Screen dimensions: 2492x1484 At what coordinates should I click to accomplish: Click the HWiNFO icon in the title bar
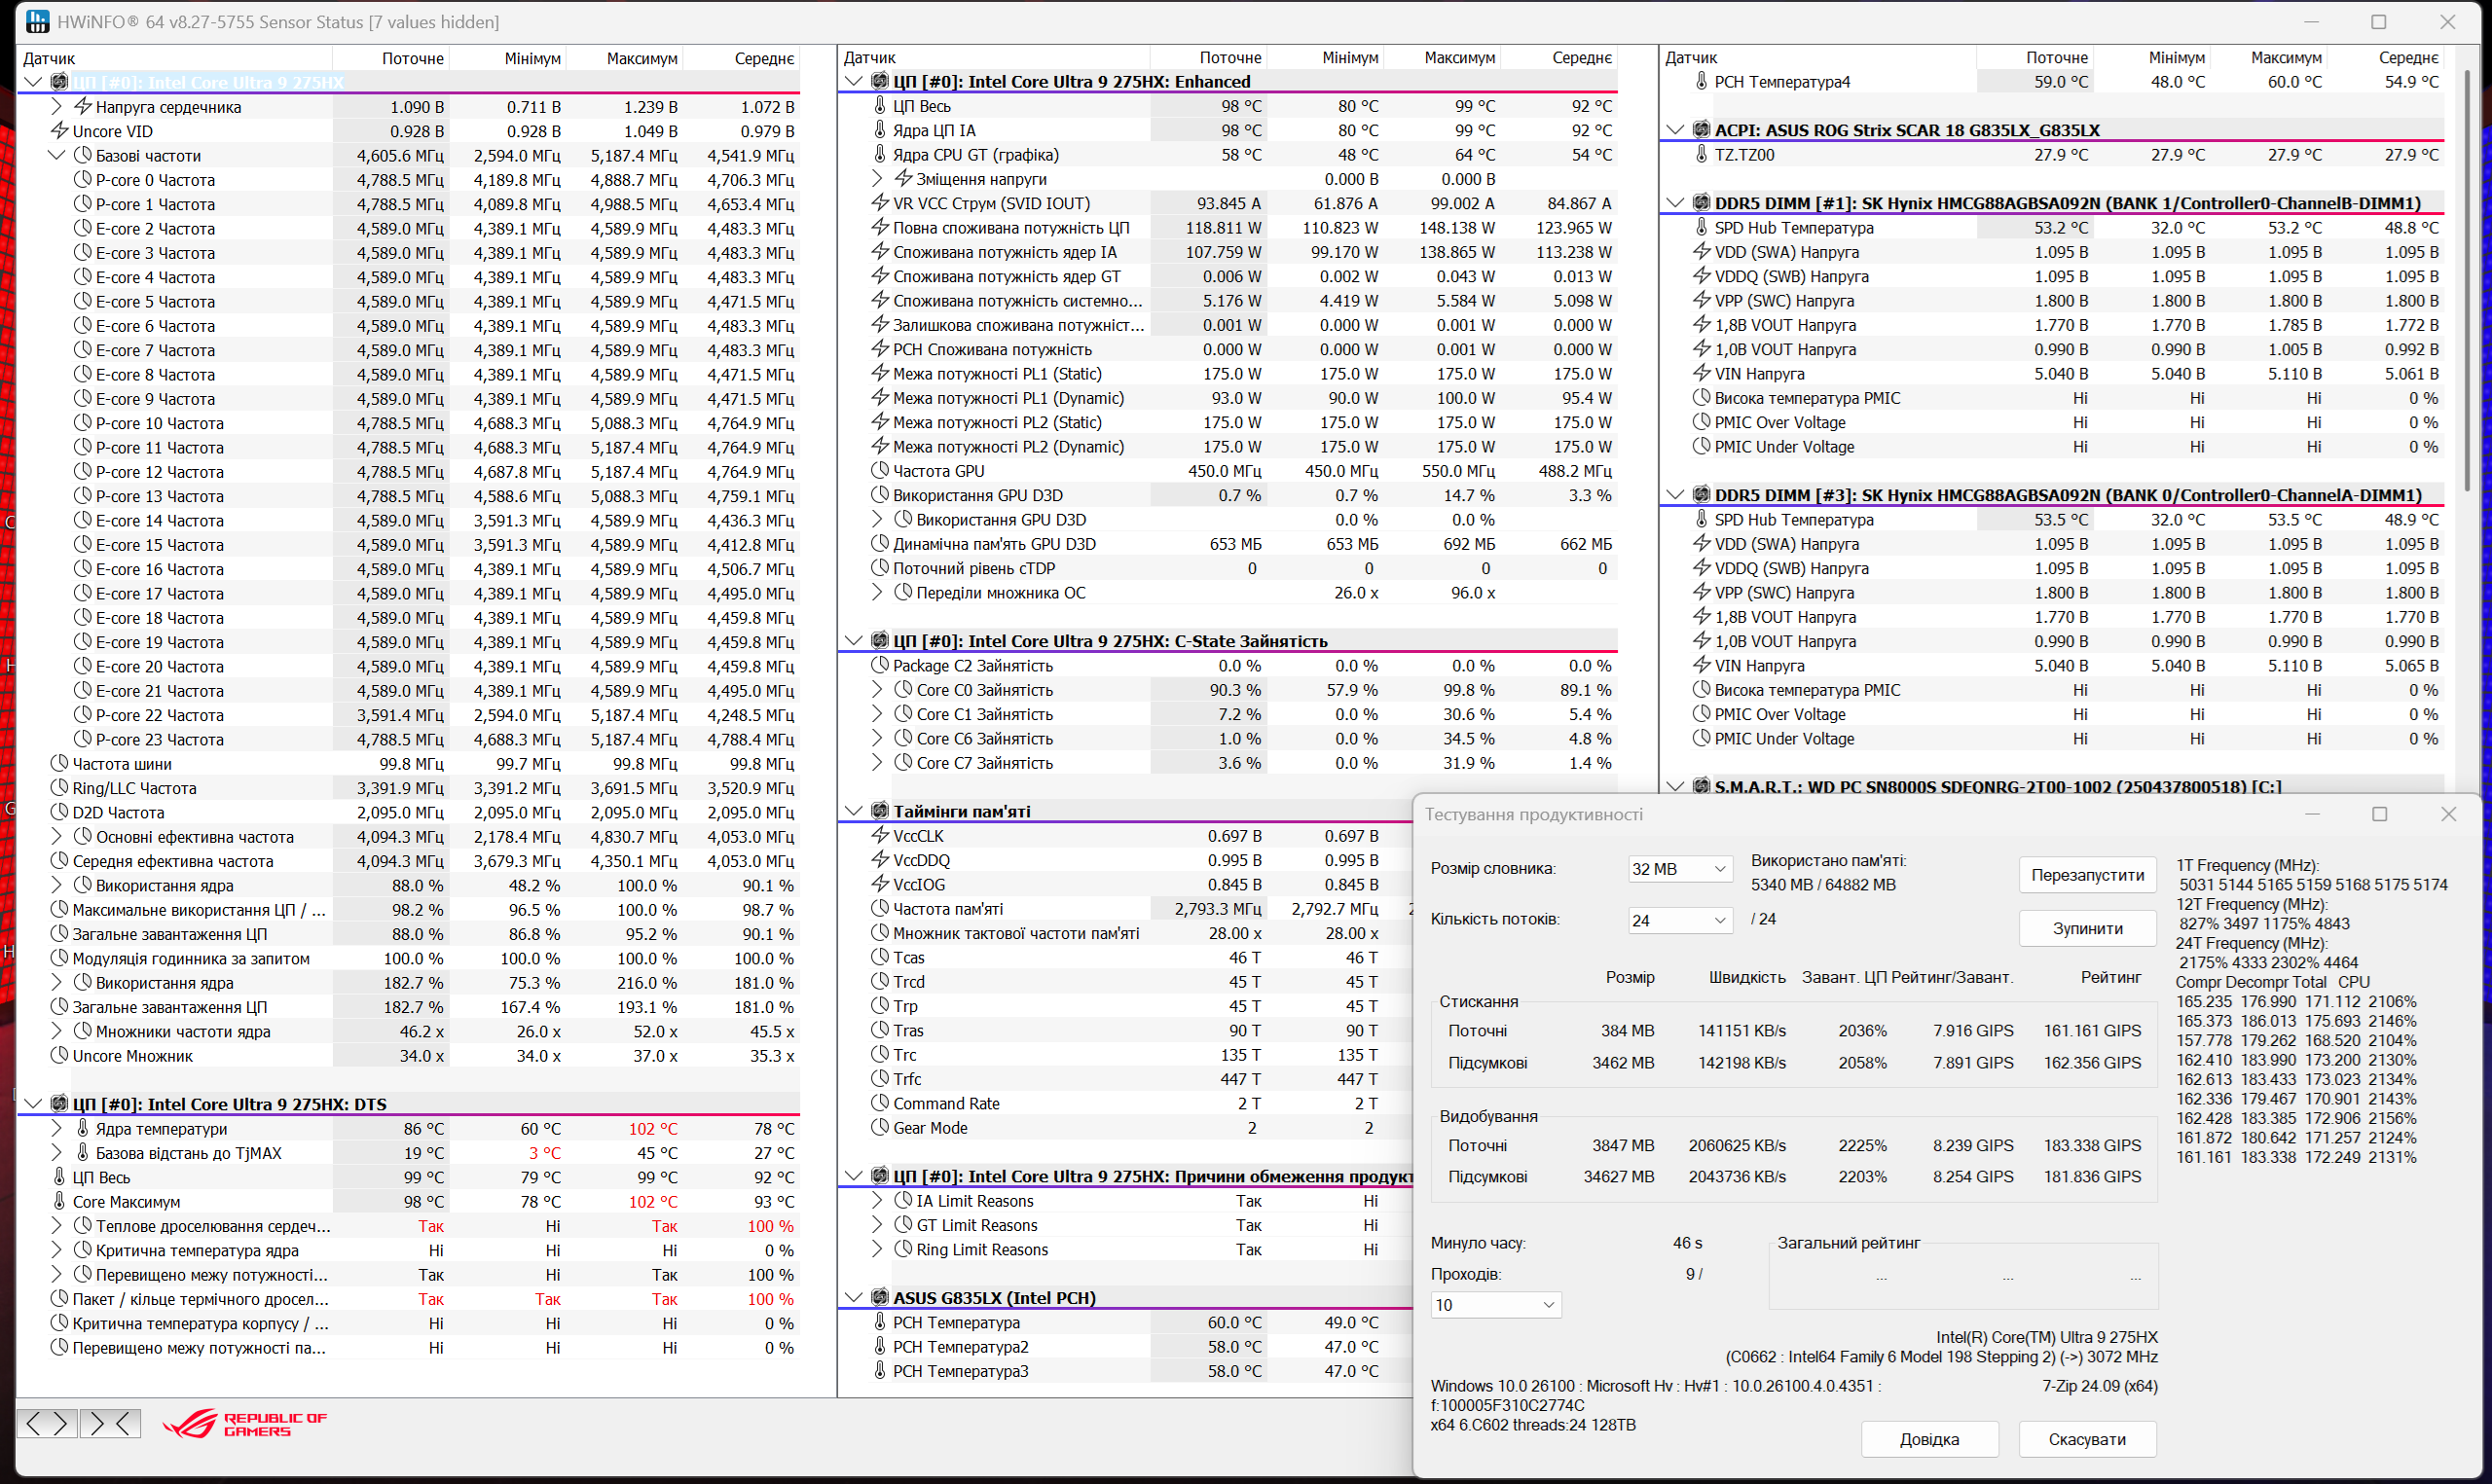pyautogui.click(x=37, y=21)
